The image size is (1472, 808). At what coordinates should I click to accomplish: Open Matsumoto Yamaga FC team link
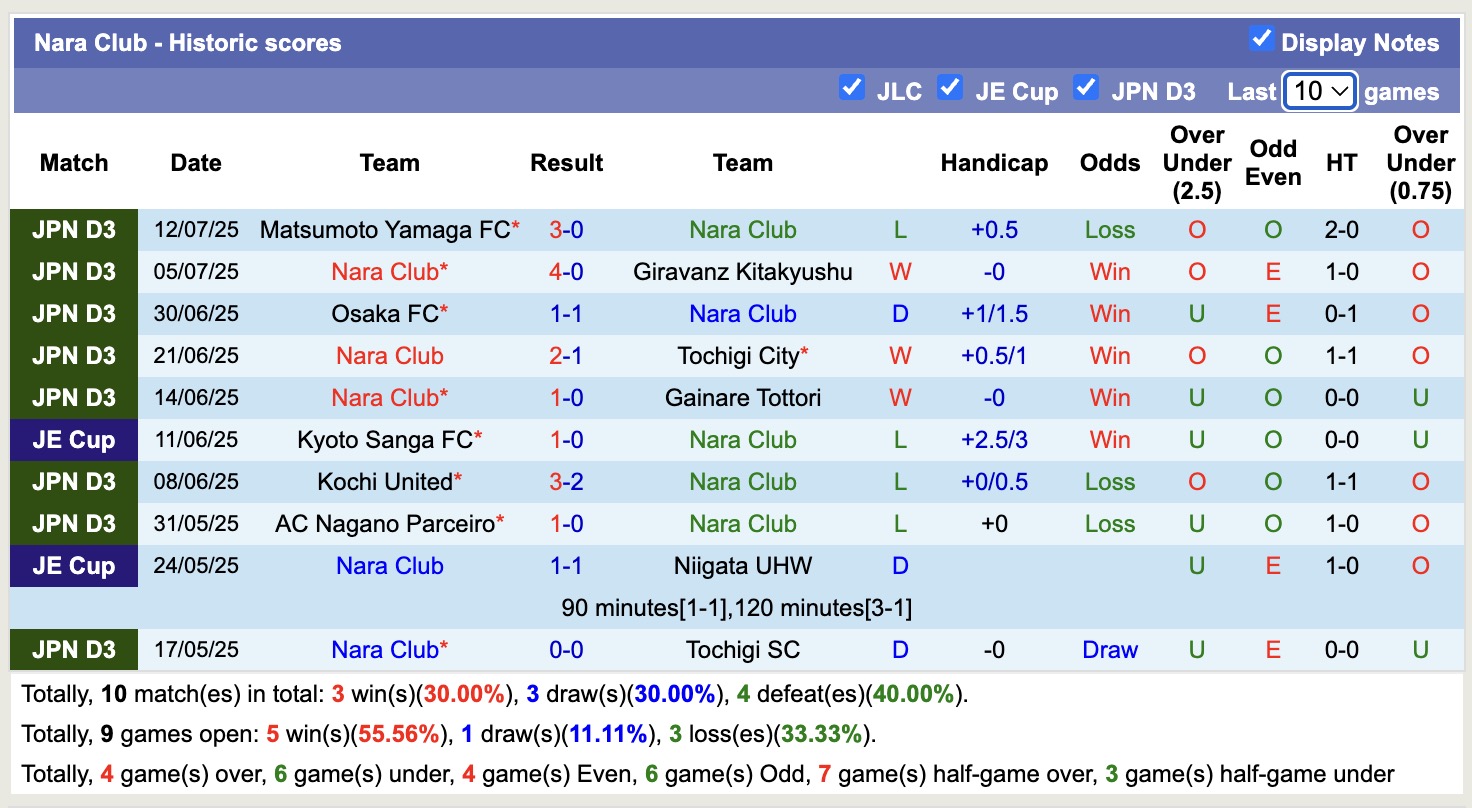(x=384, y=230)
